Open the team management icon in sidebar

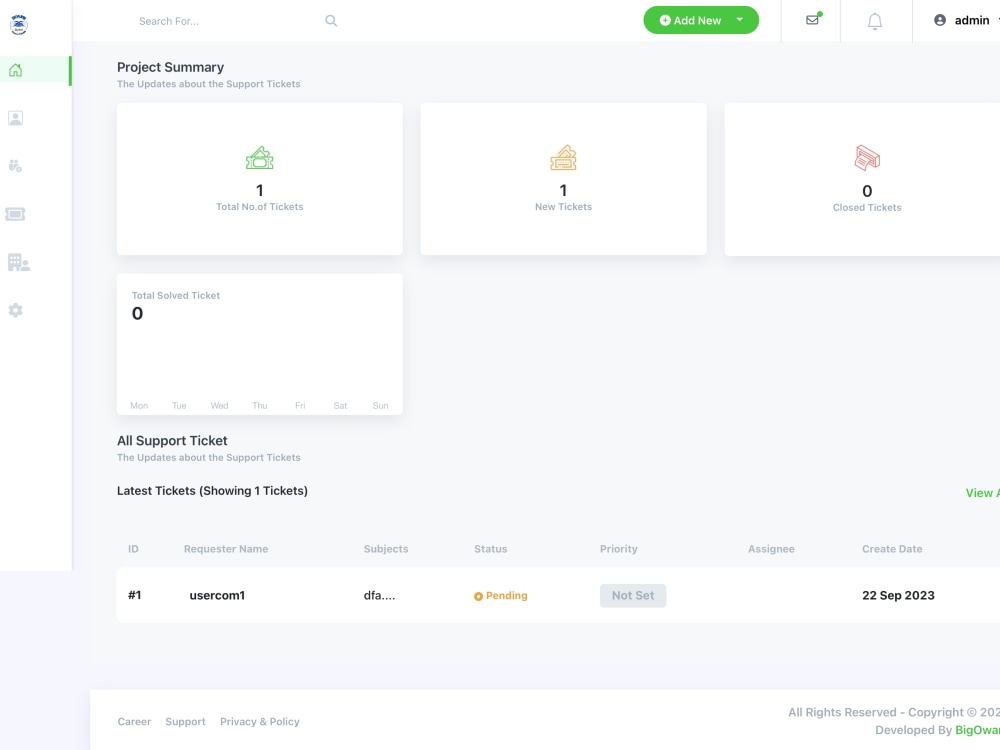[x=15, y=166]
